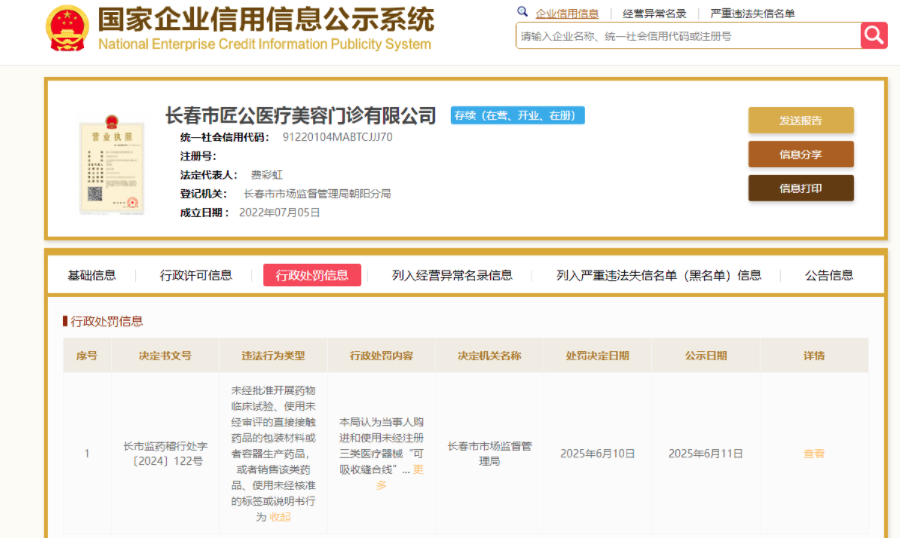Click the small blue magnifier icon

point(522,11)
